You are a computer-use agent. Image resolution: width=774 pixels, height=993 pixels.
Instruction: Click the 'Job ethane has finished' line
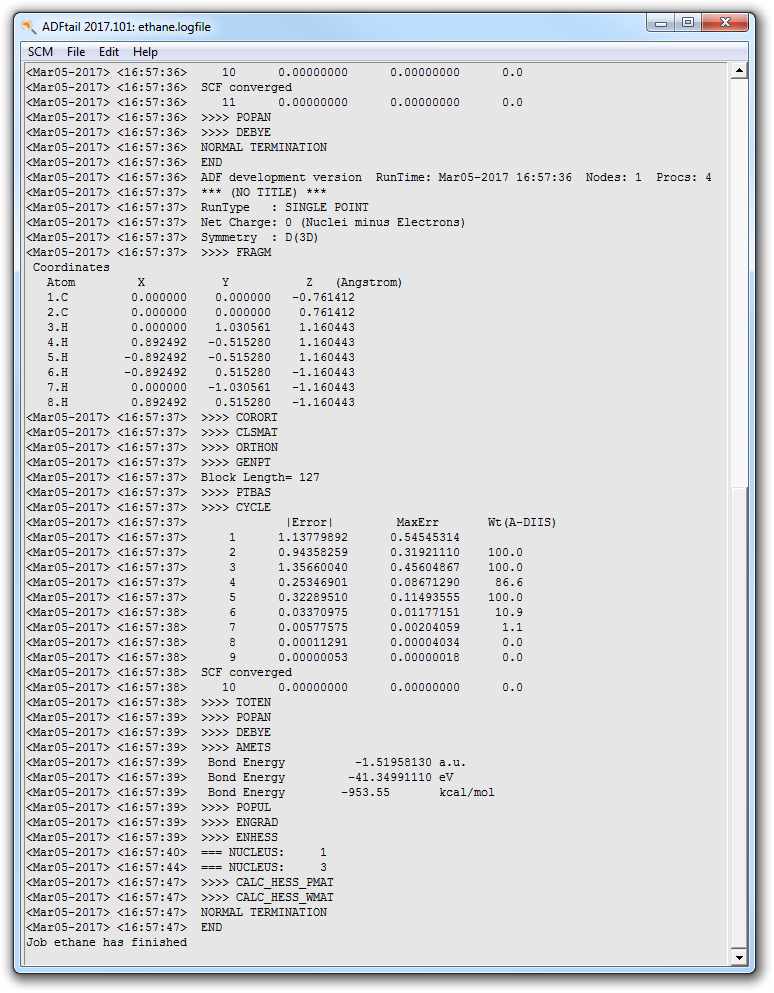[x=106, y=942]
